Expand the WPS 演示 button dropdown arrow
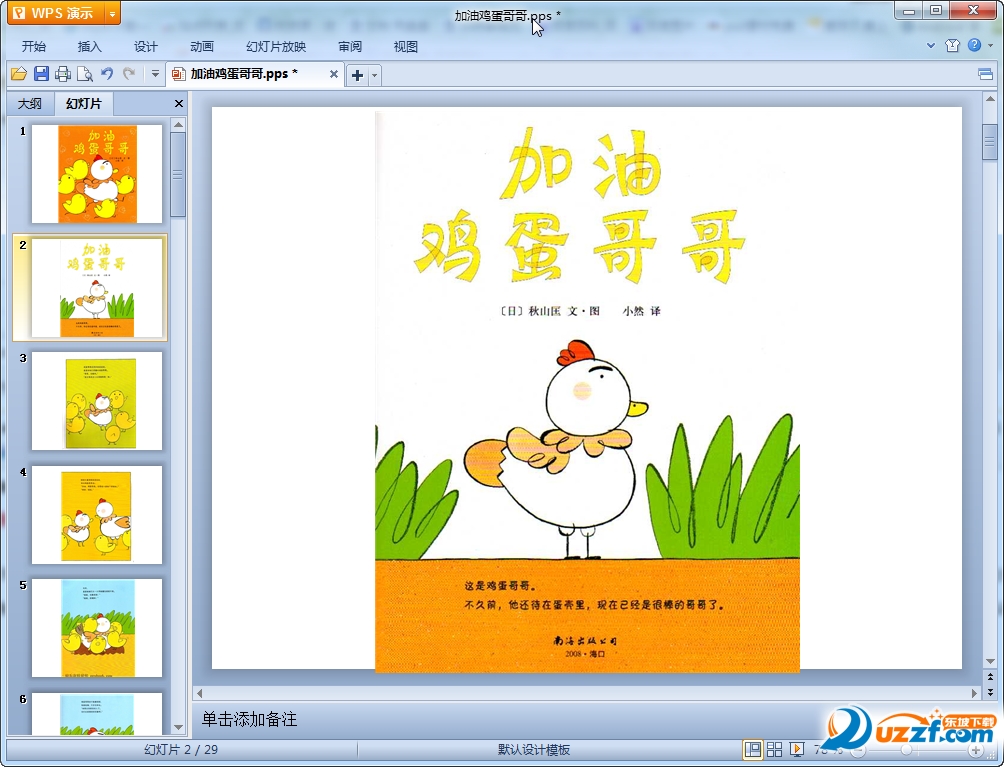Screen dimensions: 1004x767 [x=112, y=13]
